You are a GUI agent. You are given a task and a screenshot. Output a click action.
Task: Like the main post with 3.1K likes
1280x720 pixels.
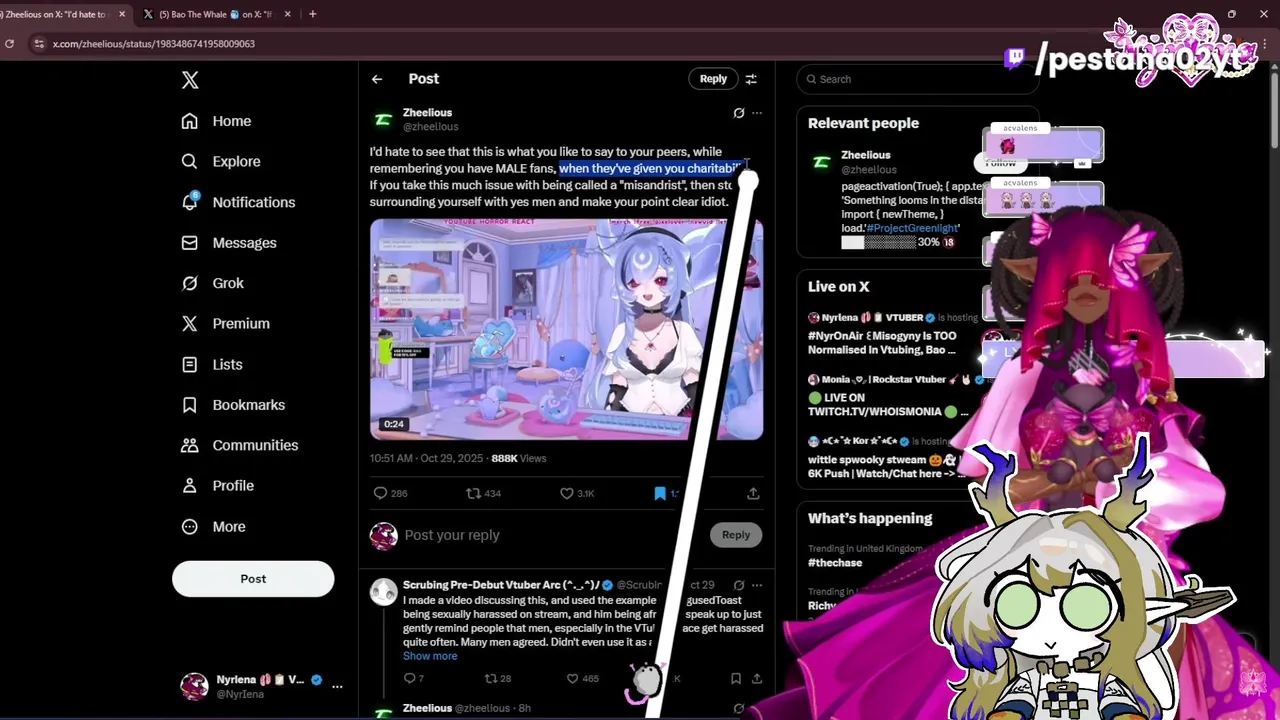(x=567, y=493)
